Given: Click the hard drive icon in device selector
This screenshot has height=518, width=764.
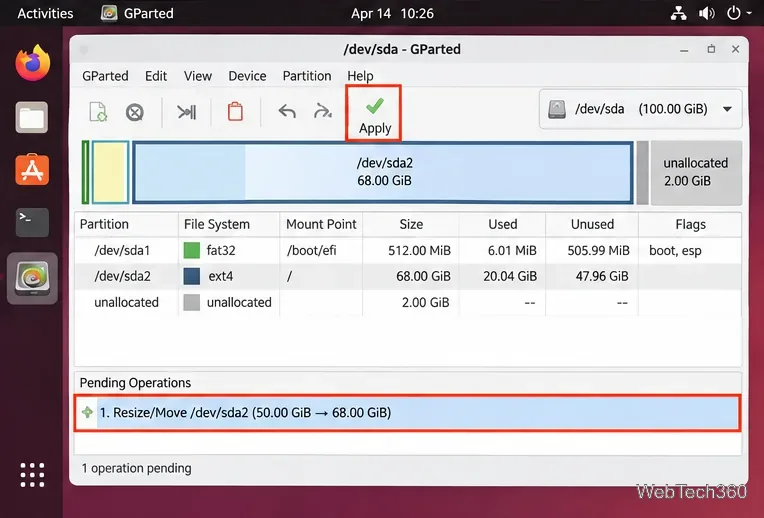Looking at the screenshot, I should point(556,109).
